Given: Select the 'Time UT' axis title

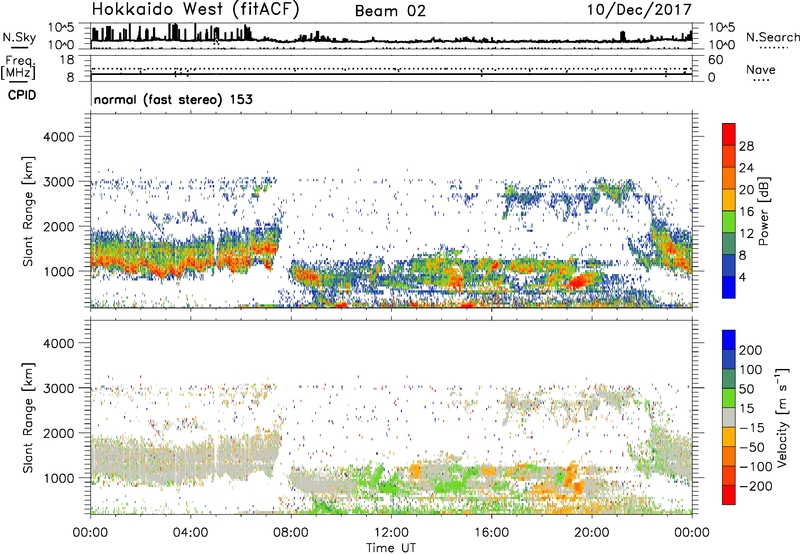Looking at the screenshot, I should 391,548.
